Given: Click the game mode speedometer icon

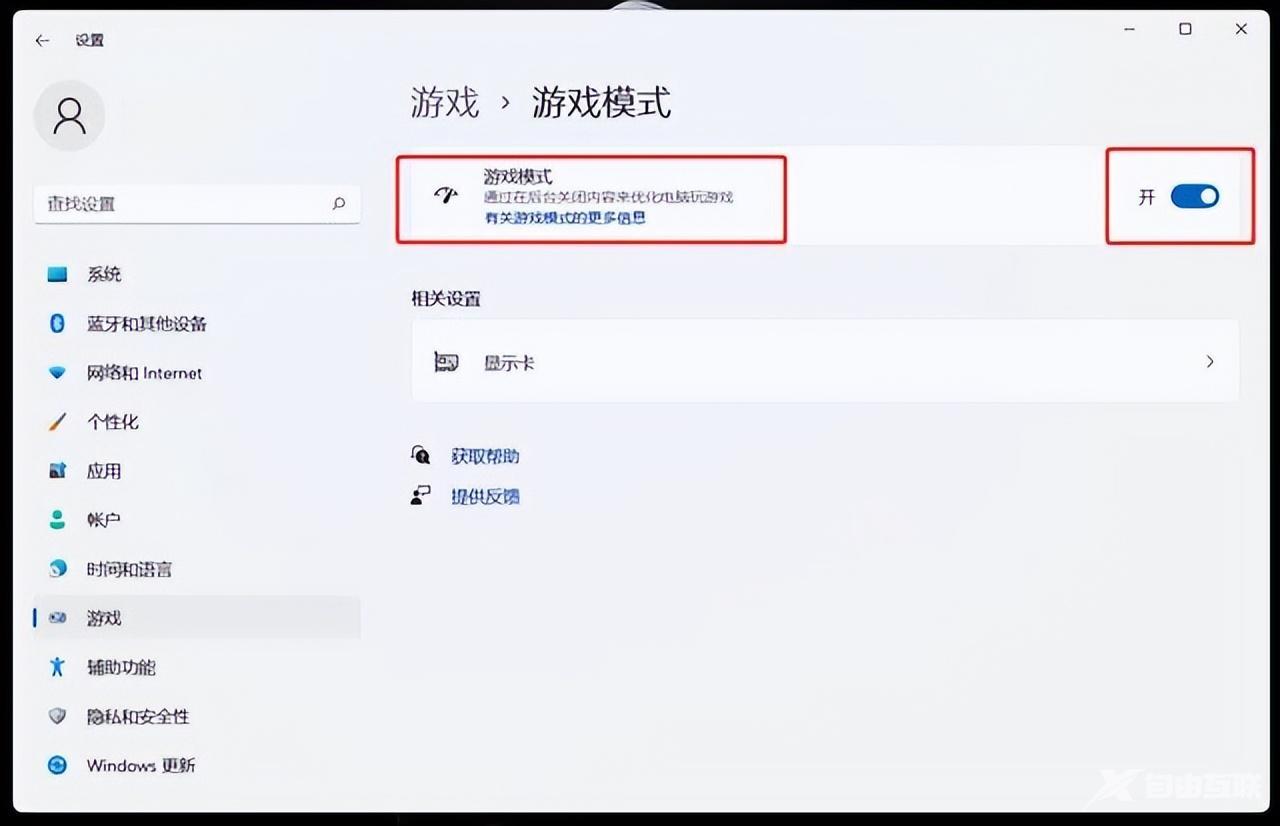Looking at the screenshot, I should pyautogui.click(x=445, y=195).
